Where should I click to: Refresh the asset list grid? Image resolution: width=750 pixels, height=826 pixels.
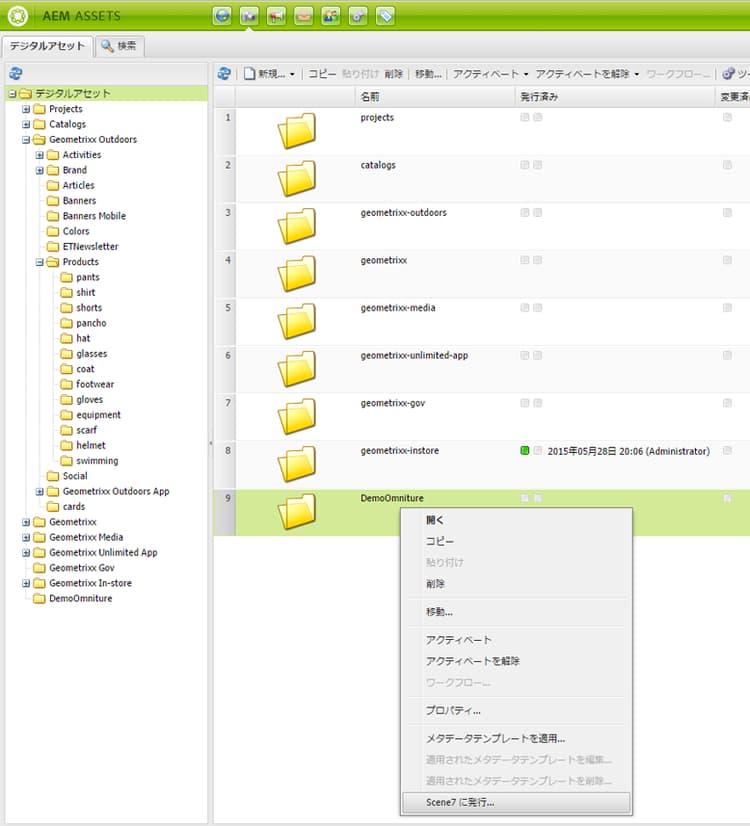click(224, 74)
